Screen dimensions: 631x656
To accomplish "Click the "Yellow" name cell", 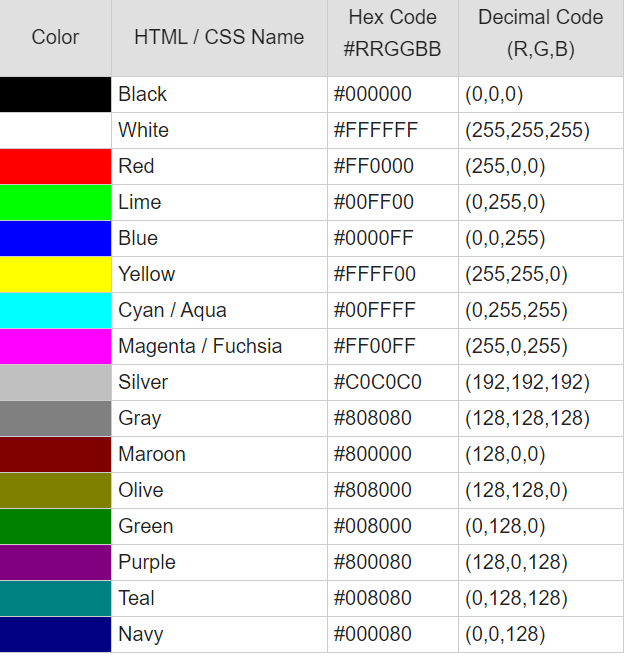I will point(220,274).
